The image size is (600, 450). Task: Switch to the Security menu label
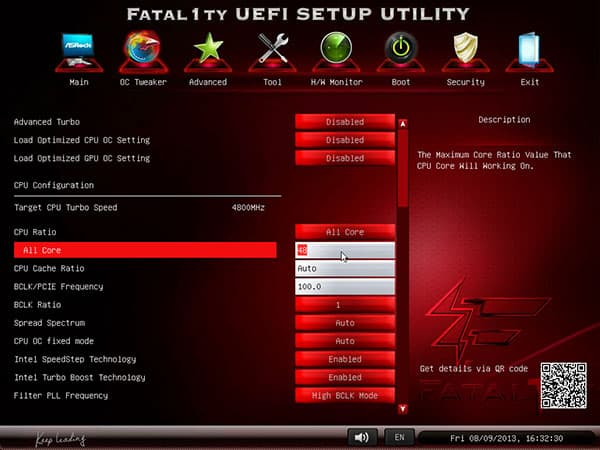coord(465,82)
